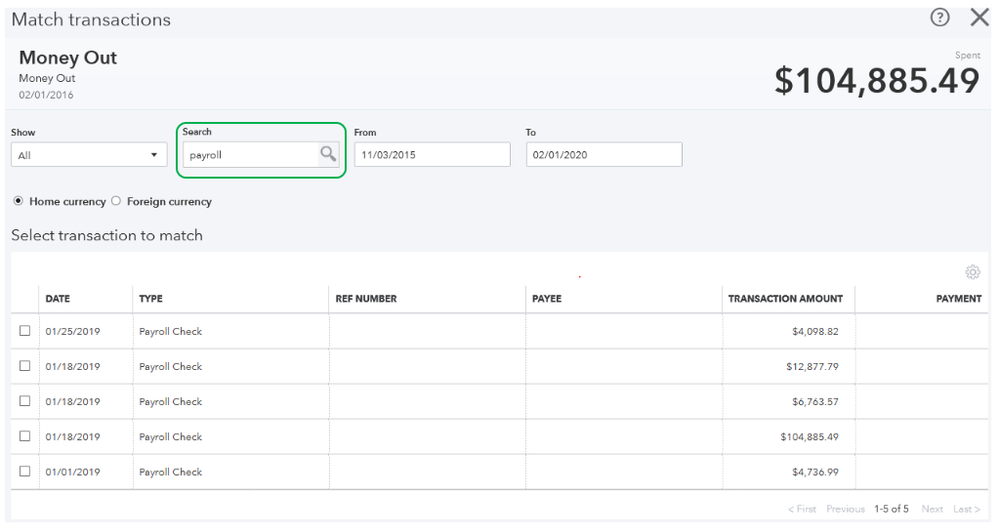Screen dimensions: 999x531
Task: Edit the To date field
Action: click(604, 155)
